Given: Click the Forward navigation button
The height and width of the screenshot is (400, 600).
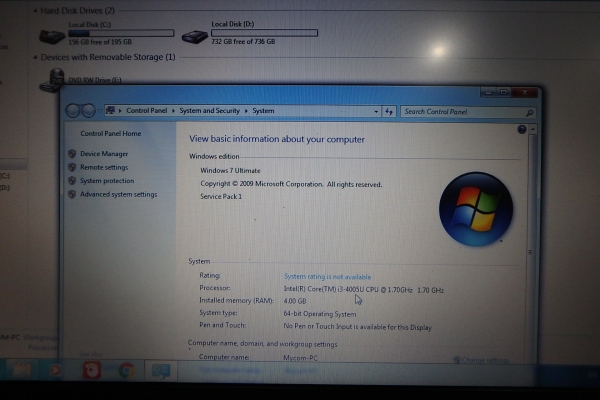Looking at the screenshot, I should coord(88,111).
